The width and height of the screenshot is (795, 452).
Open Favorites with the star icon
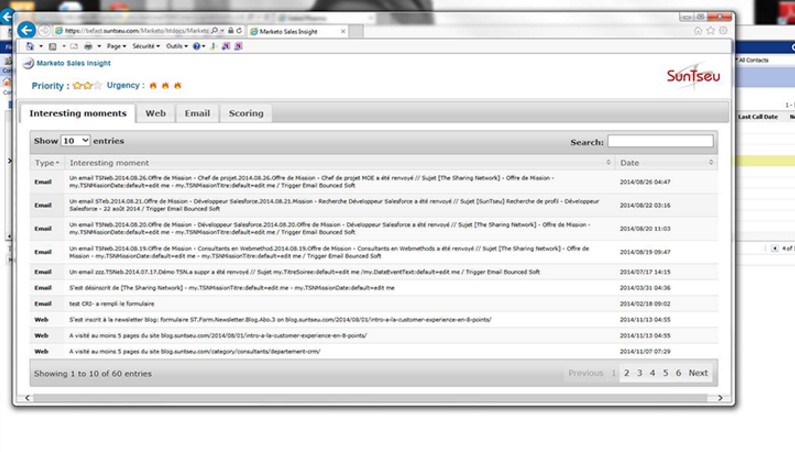pos(711,31)
